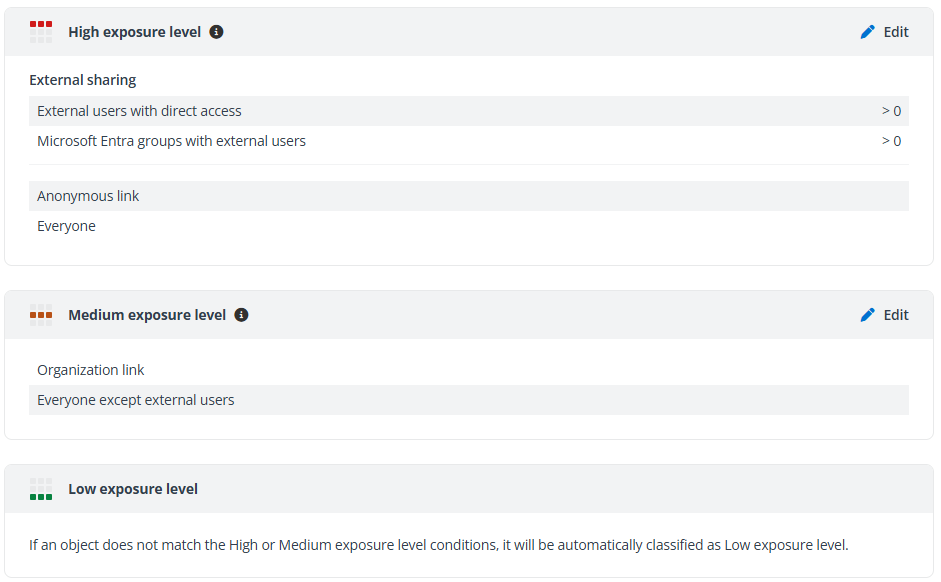
Task: Click the red High exposure level grid icon
Action: (x=41, y=31)
